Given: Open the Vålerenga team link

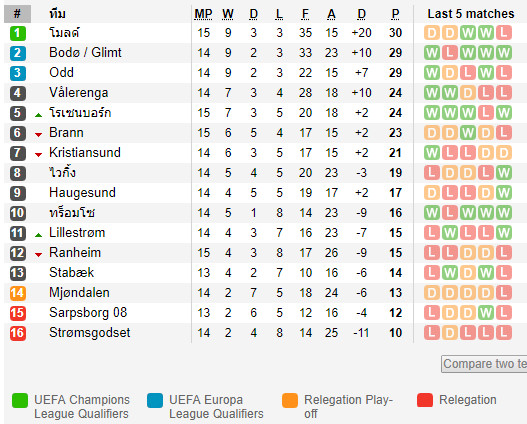Looking at the screenshot, I should click(79, 93).
